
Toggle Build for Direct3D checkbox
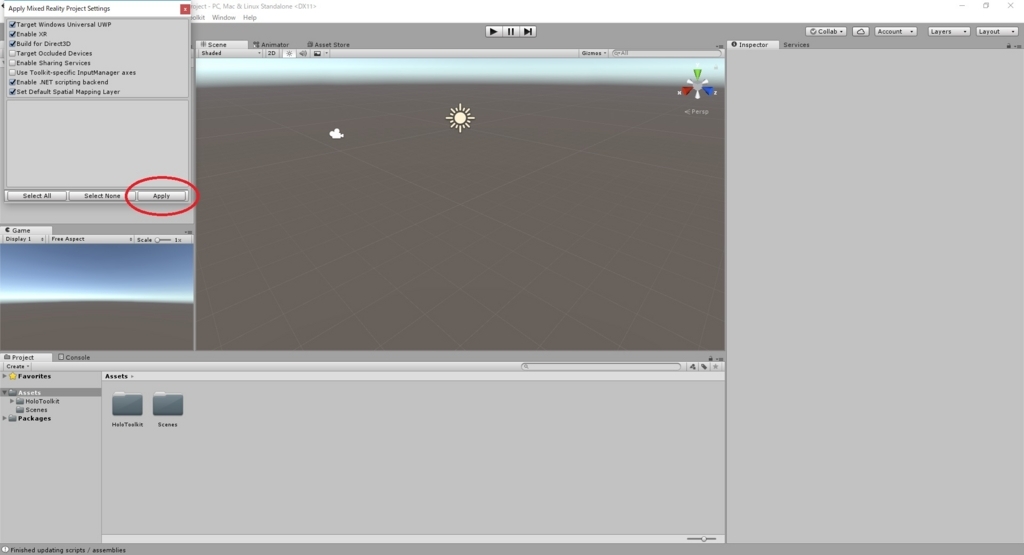(x=12, y=44)
